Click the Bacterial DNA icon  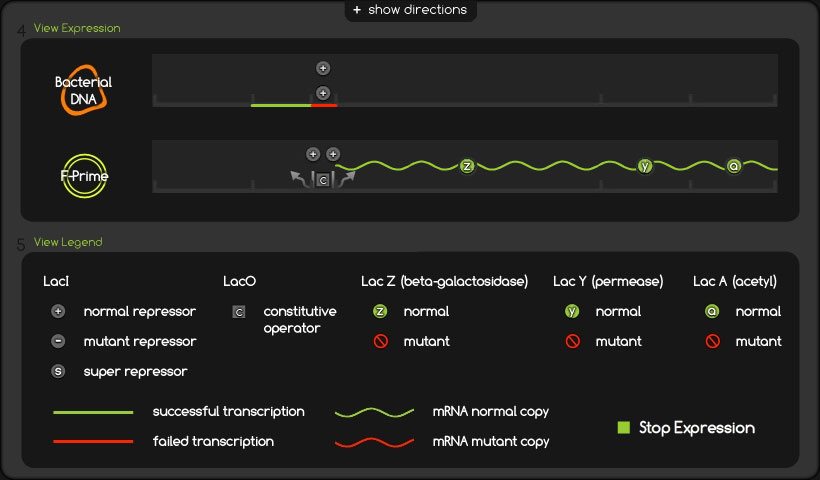point(82,89)
